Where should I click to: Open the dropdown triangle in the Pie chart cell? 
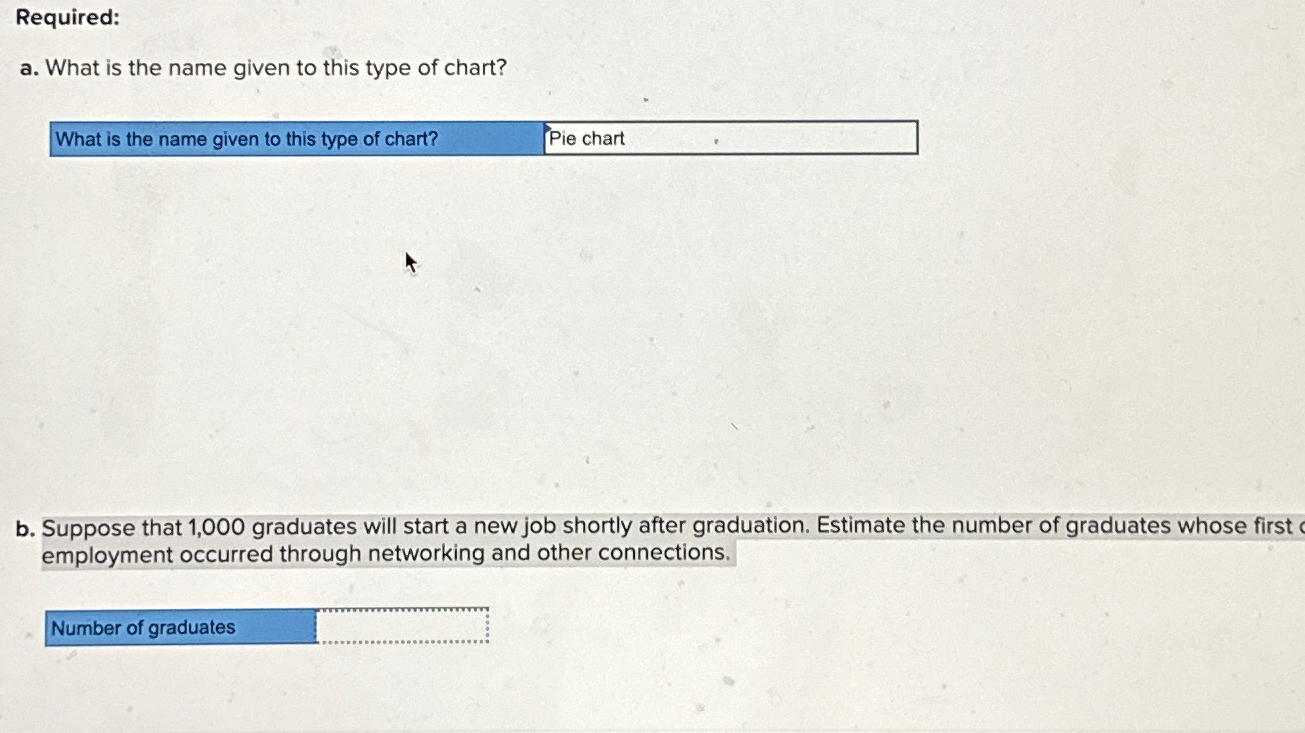(x=549, y=127)
